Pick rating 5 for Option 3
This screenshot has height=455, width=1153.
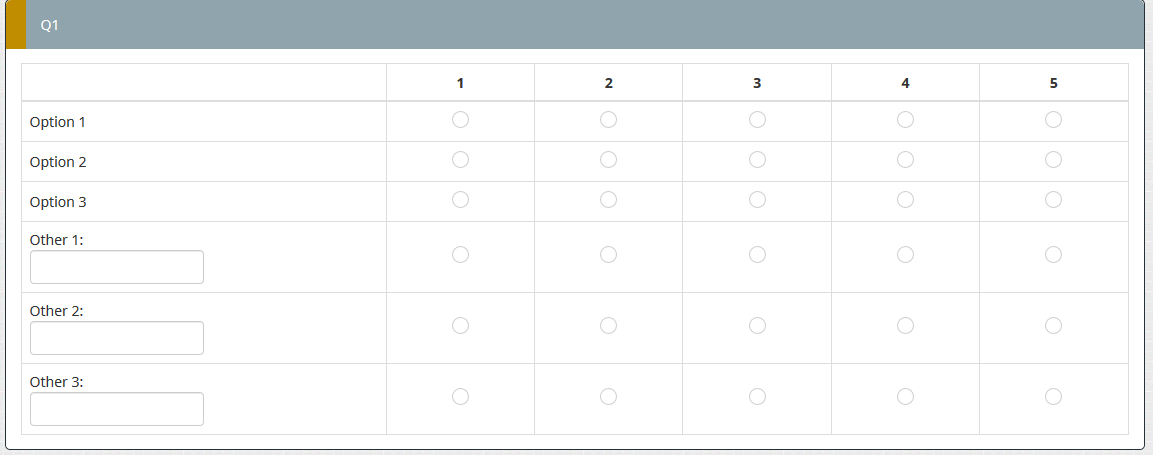coord(1053,200)
